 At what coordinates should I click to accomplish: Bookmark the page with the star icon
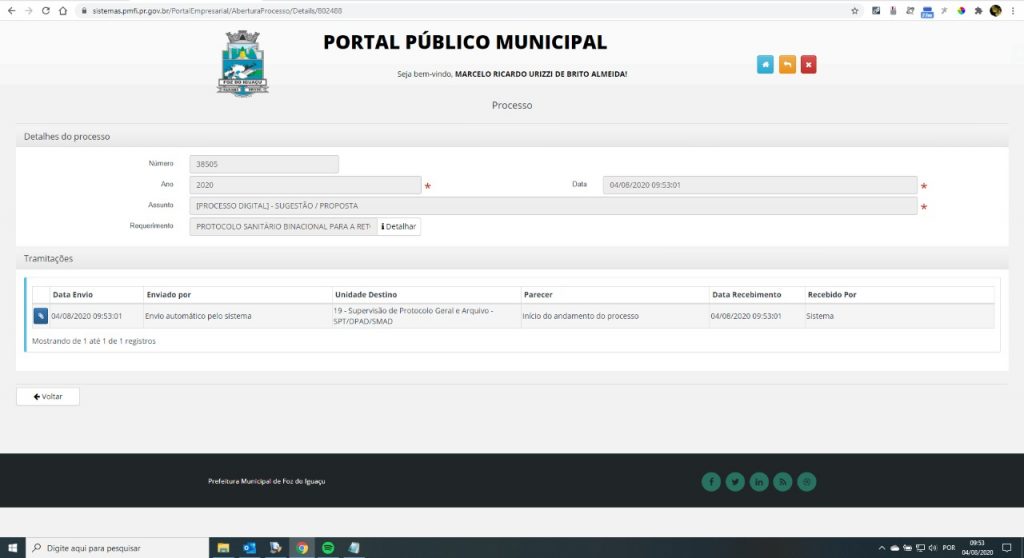(855, 10)
